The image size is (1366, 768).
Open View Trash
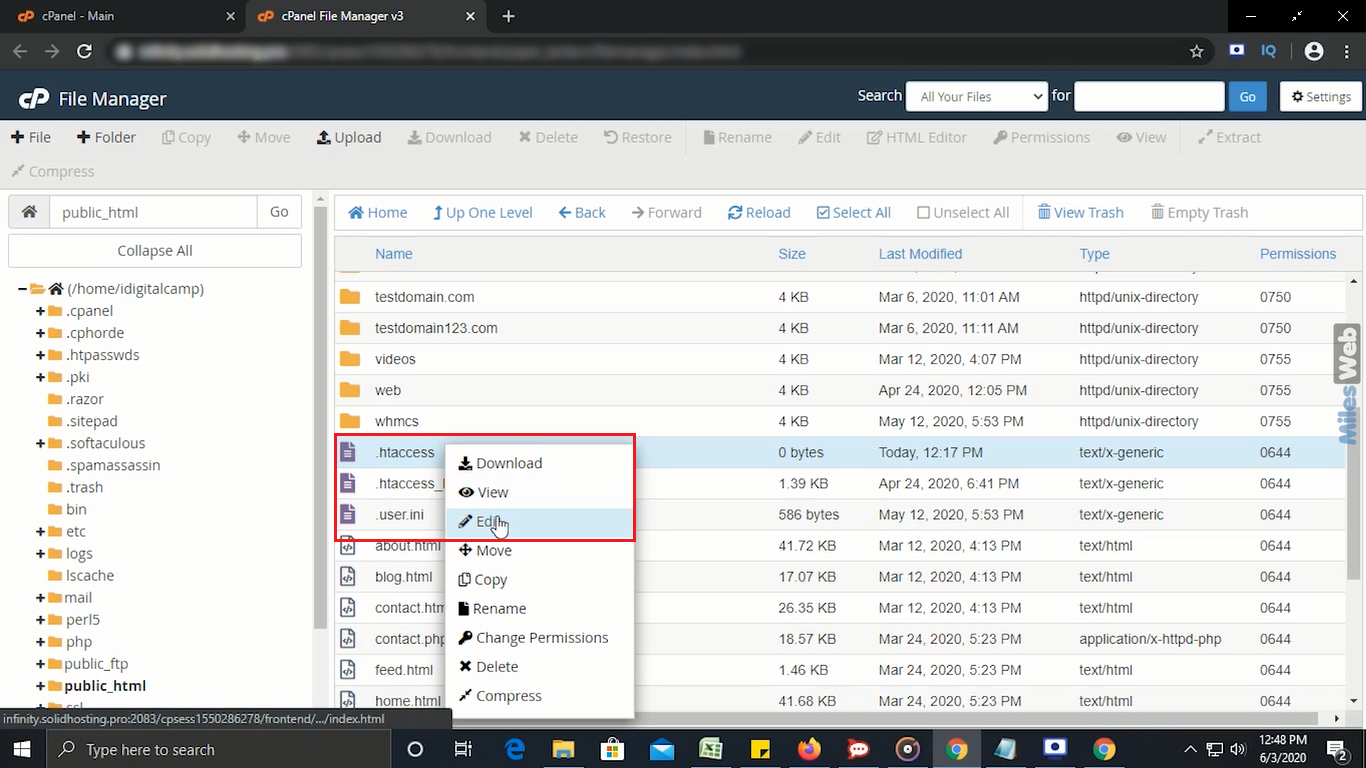coord(1080,212)
